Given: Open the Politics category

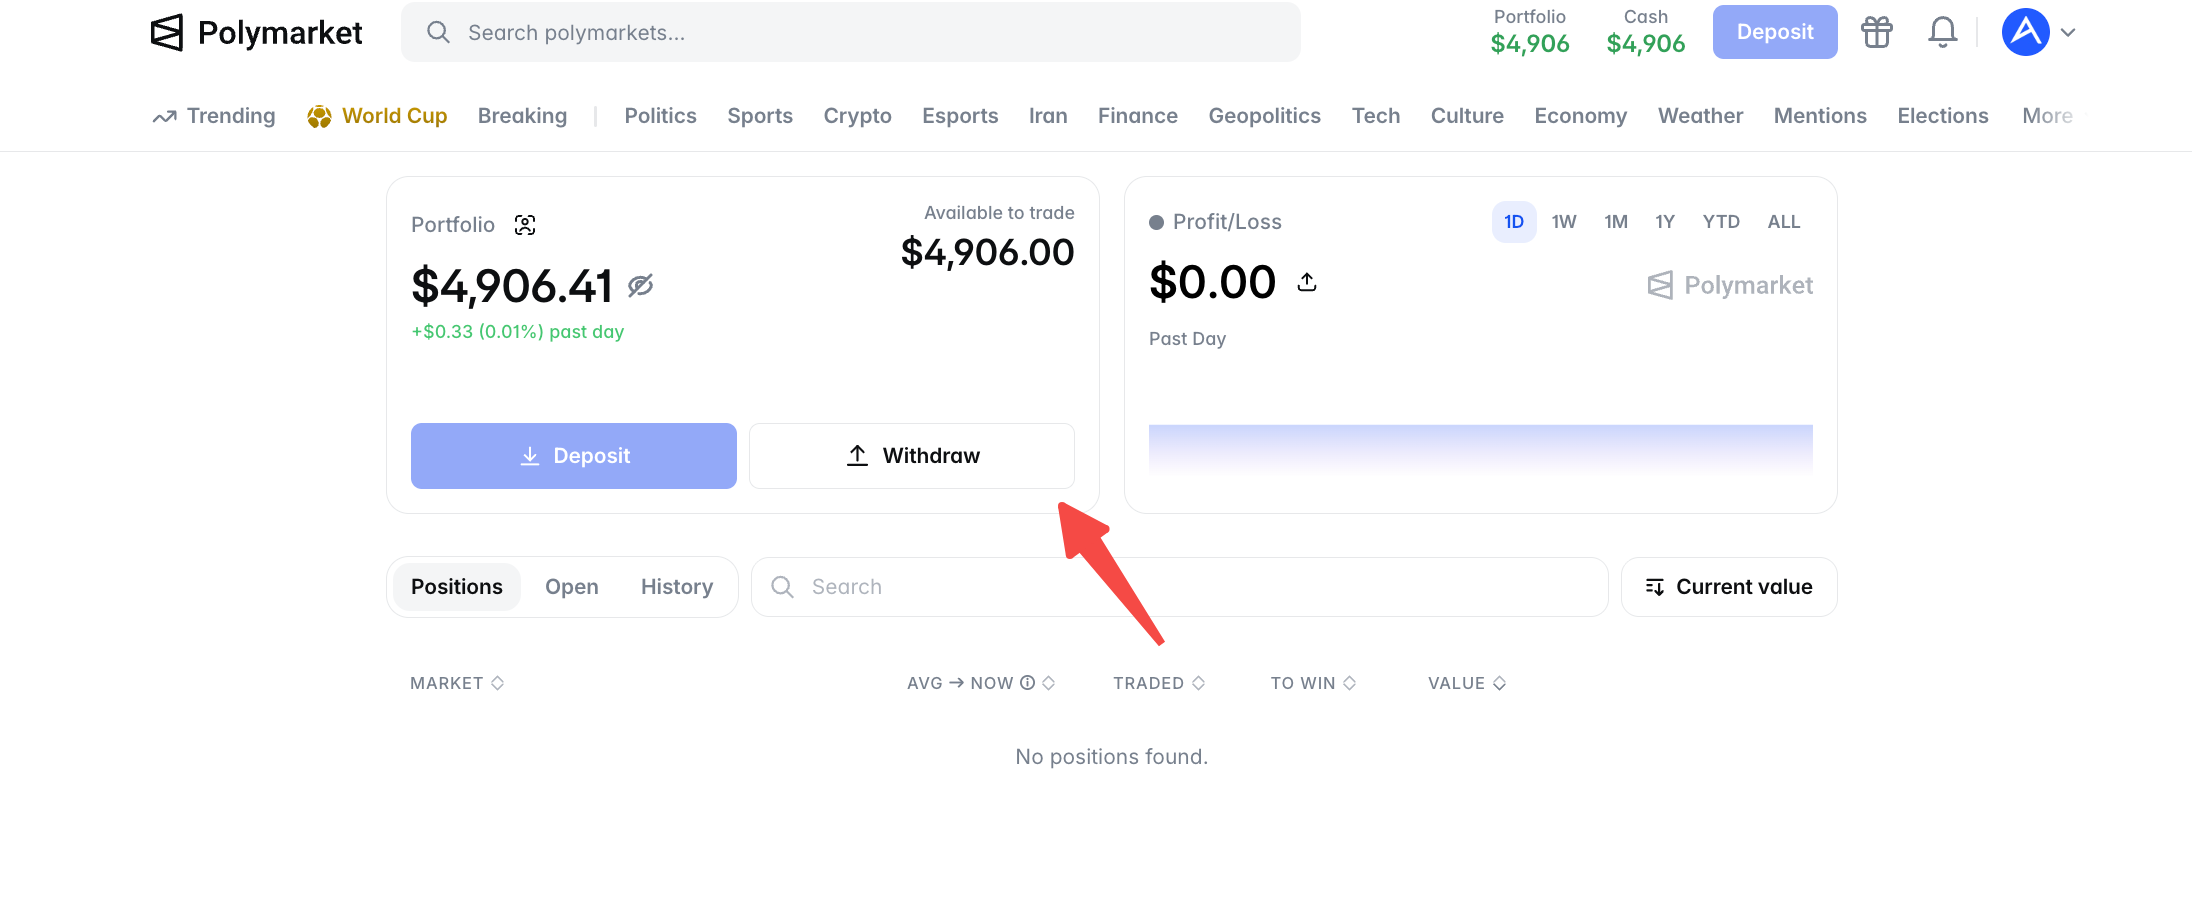Looking at the screenshot, I should tap(660, 116).
